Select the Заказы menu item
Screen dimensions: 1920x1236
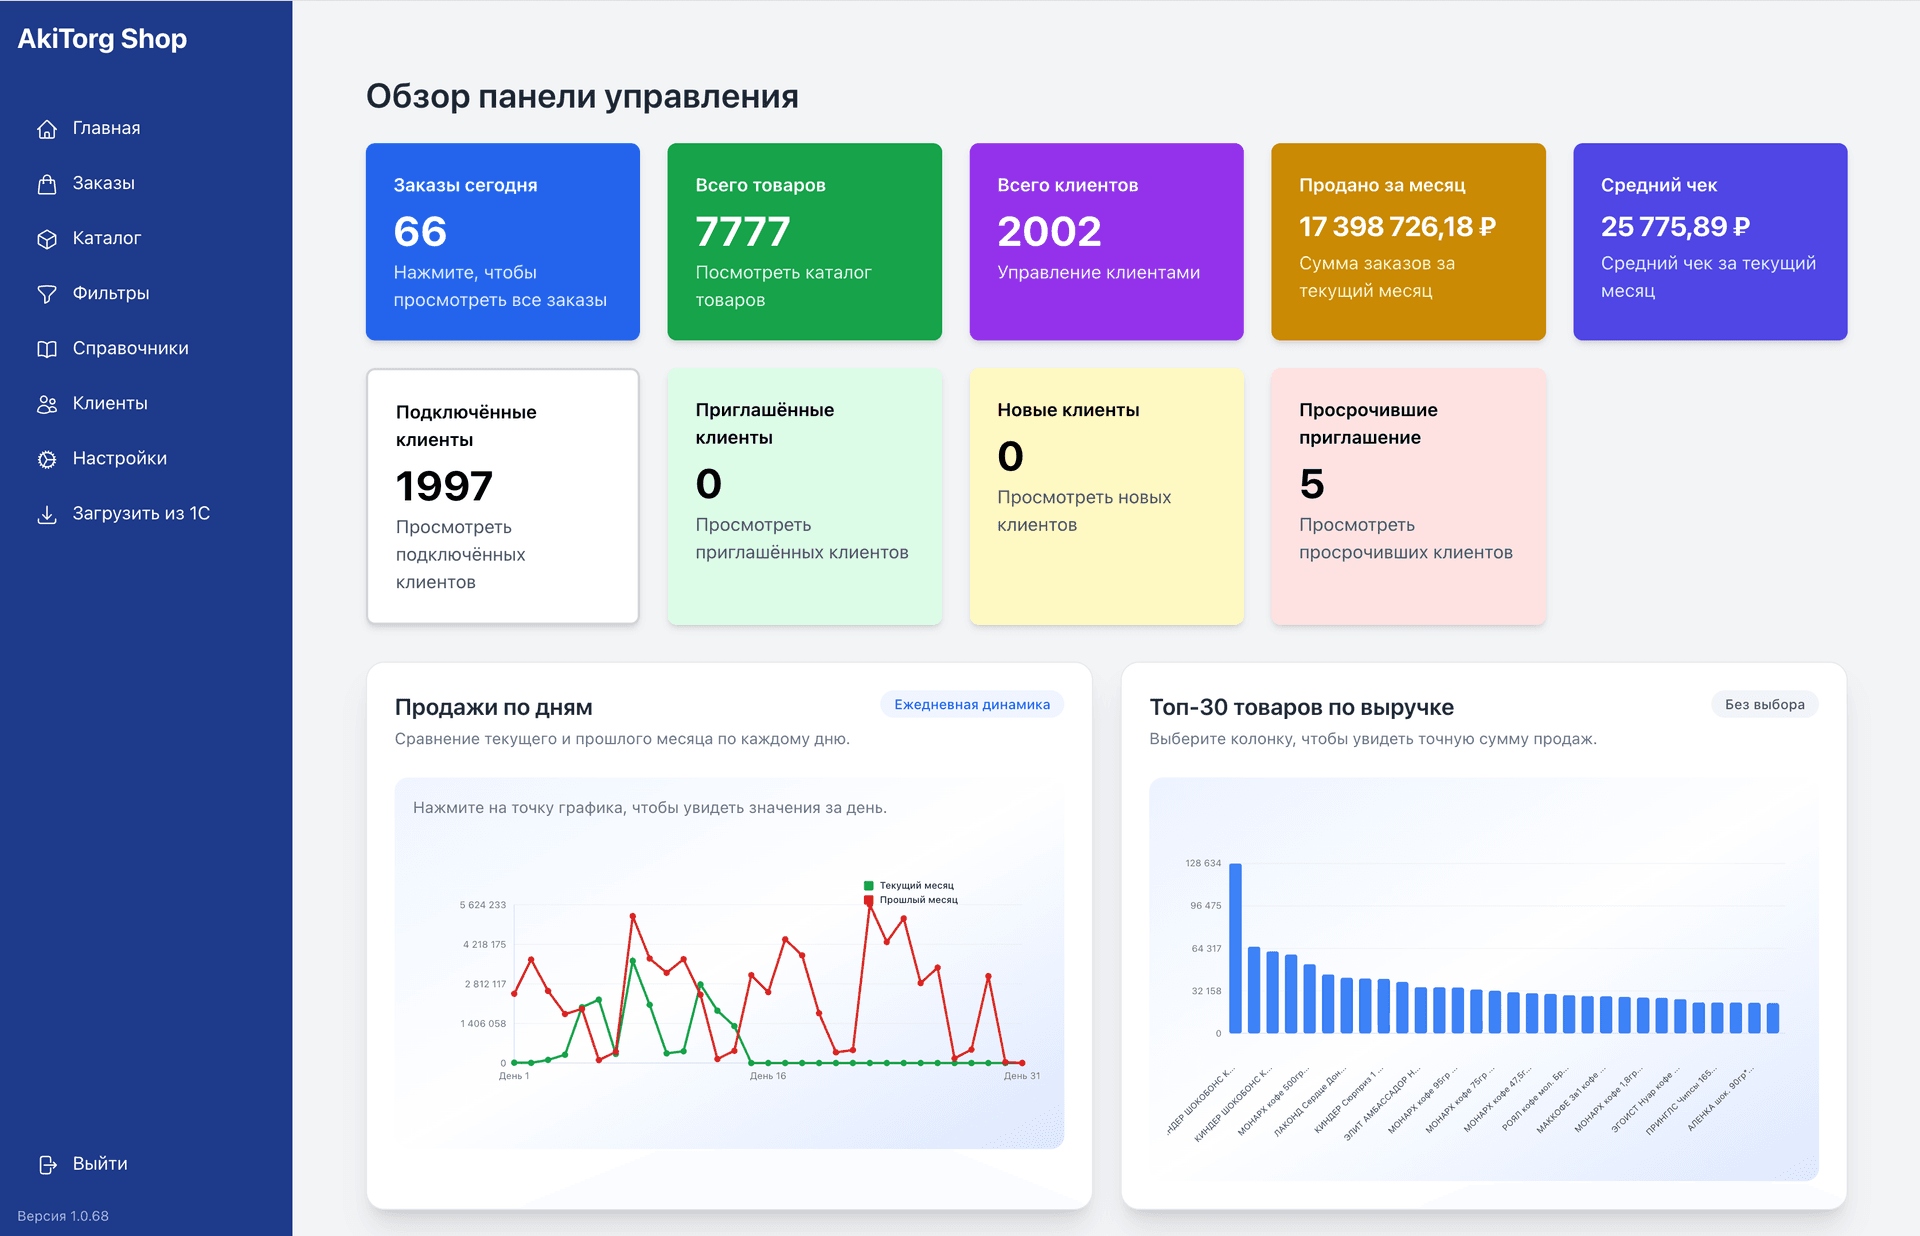coord(104,183)
